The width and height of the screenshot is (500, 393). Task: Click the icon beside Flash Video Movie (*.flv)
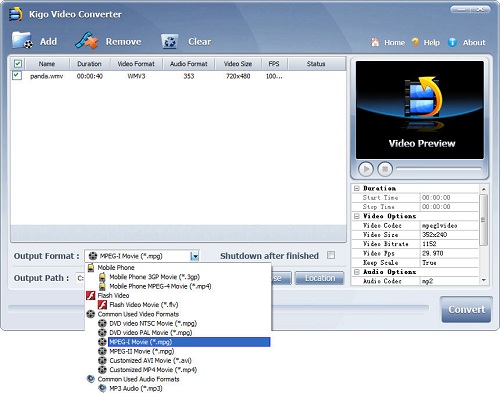102,305
